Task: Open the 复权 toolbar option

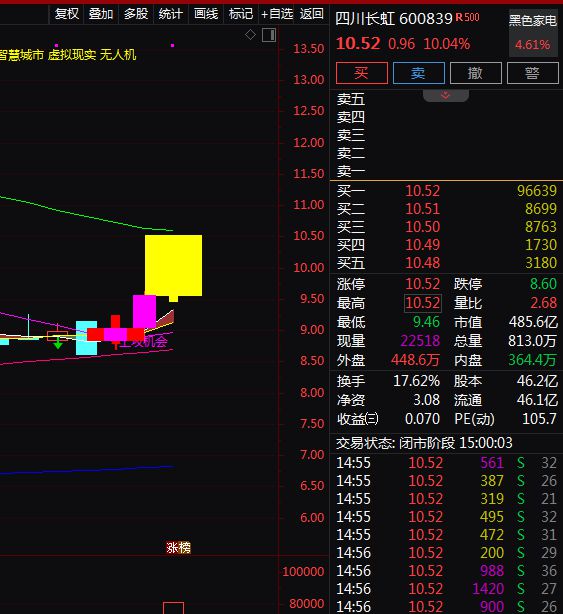Action: click(x=67, y=14)
